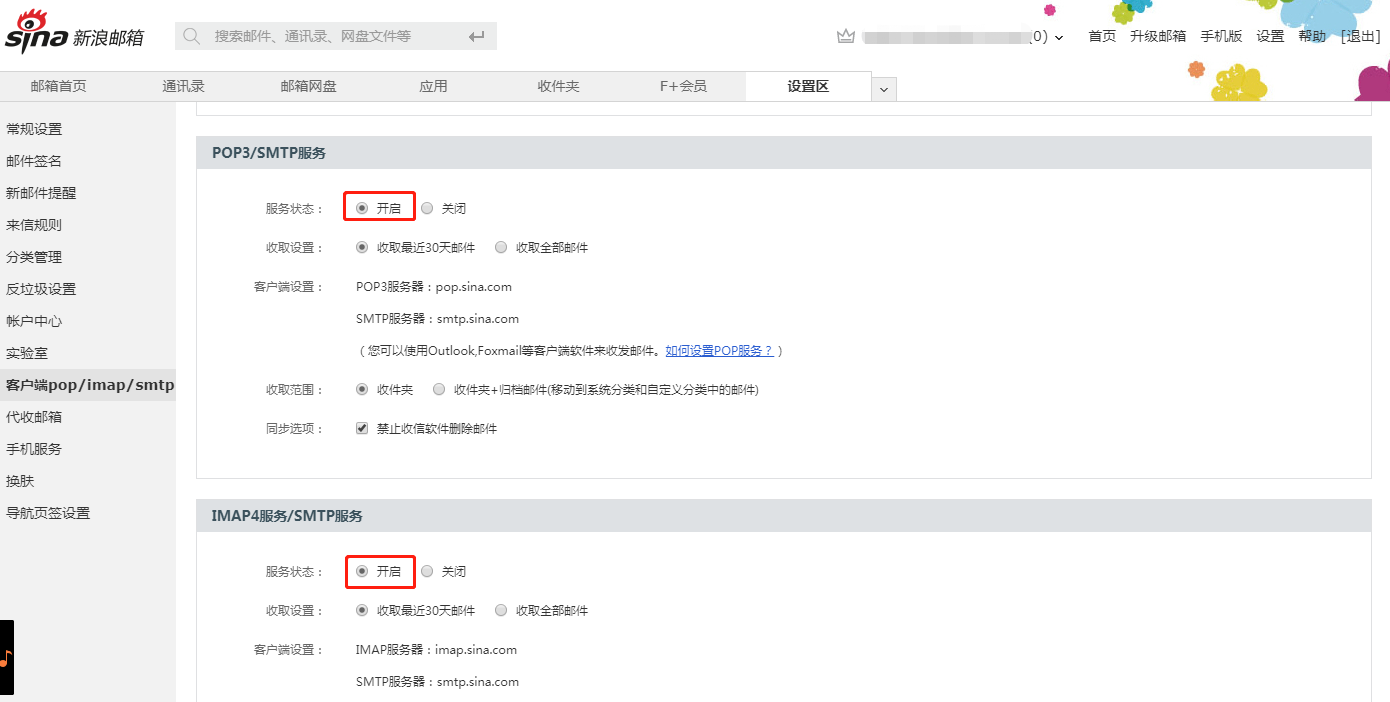
Task: Click the Sina 新浪邮箱 logo
Action: pos(75,33)
